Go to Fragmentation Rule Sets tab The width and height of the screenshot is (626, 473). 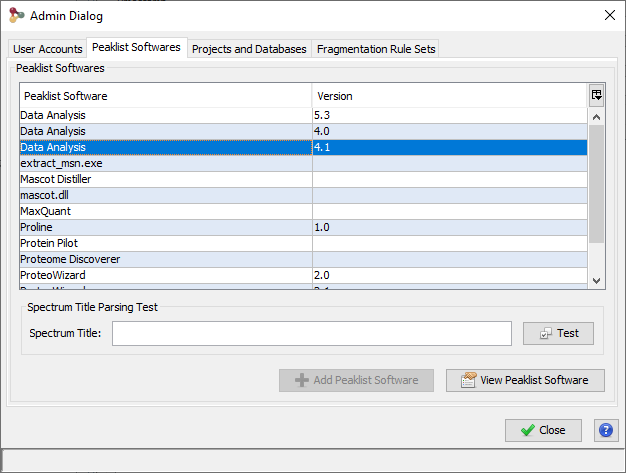tap(376, 49)
